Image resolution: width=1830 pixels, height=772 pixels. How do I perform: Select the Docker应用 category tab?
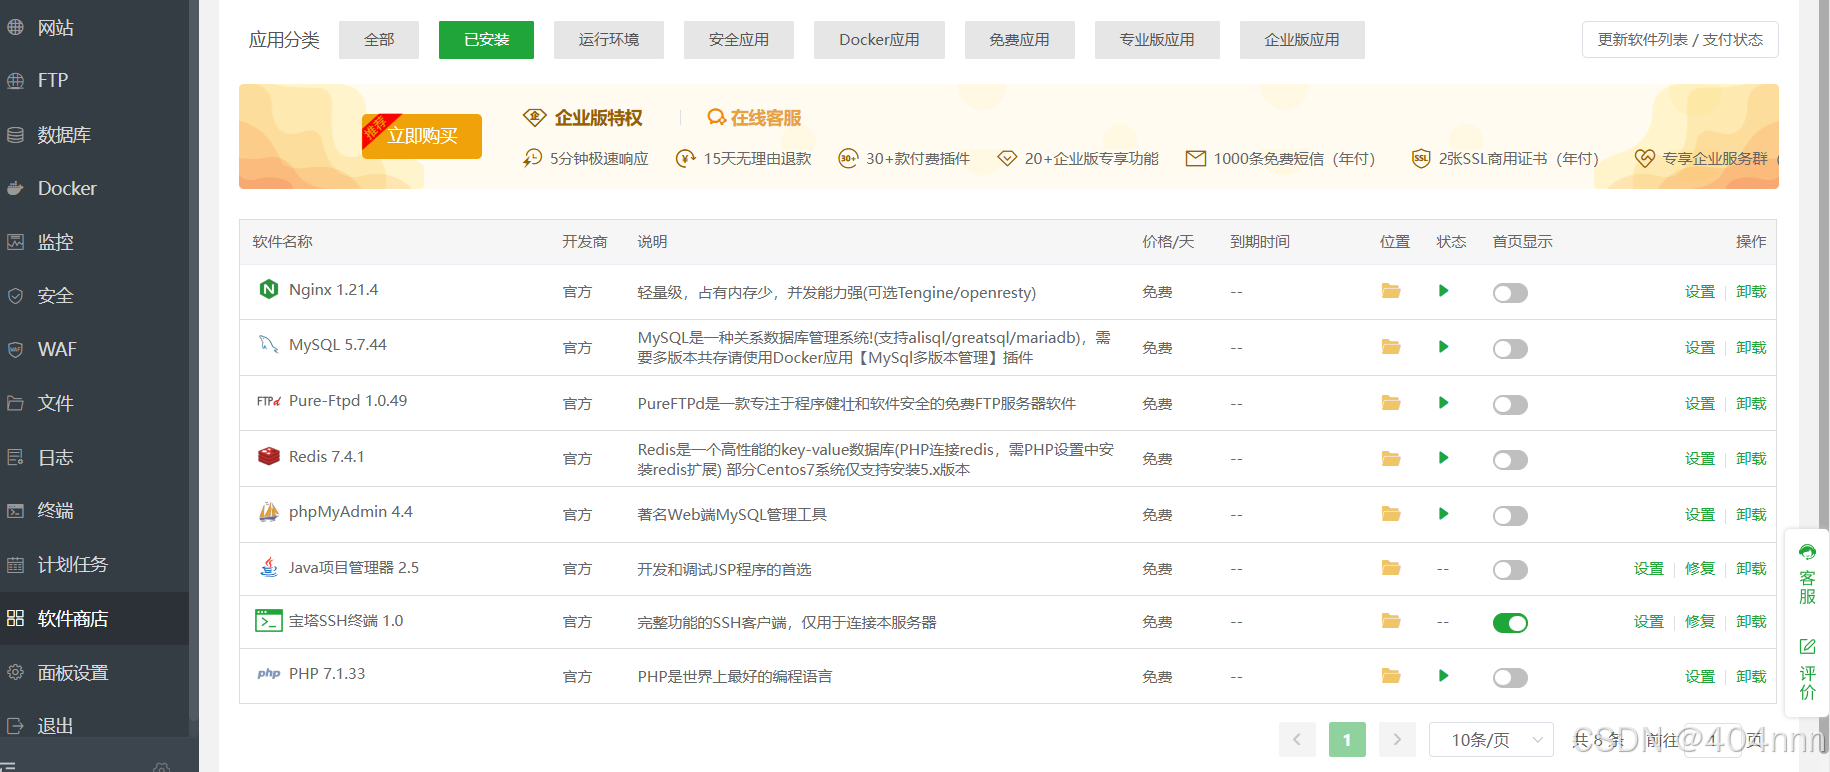point(879,40)
